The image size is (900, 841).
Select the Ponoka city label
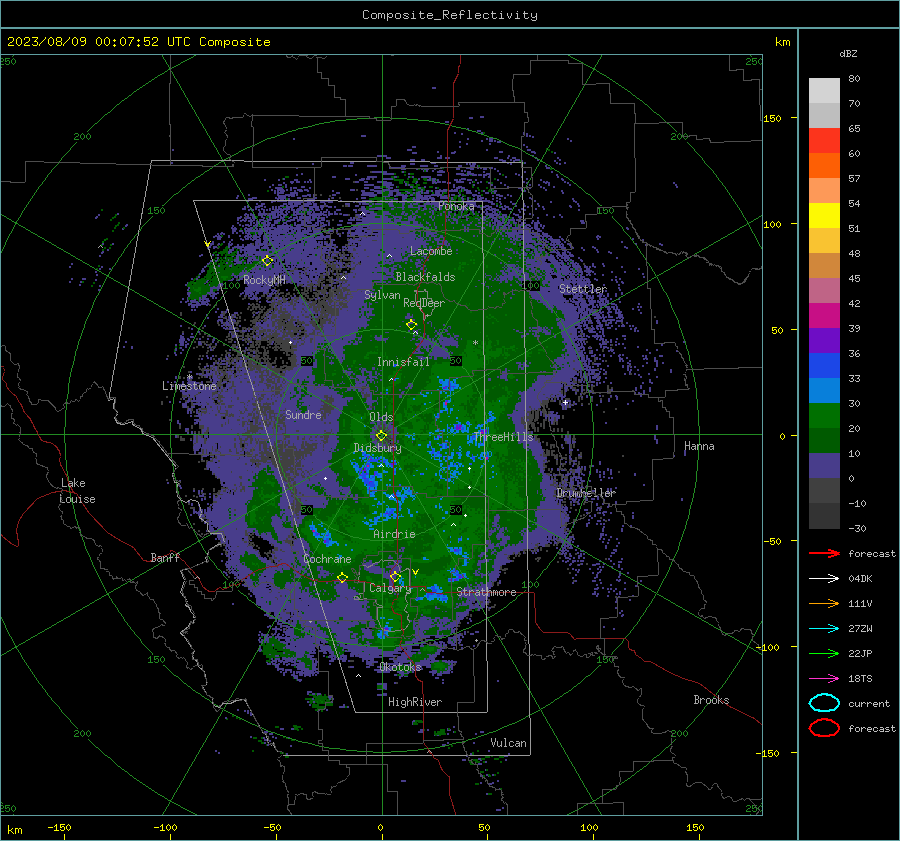pyautogui.click(x=456, y=206)
